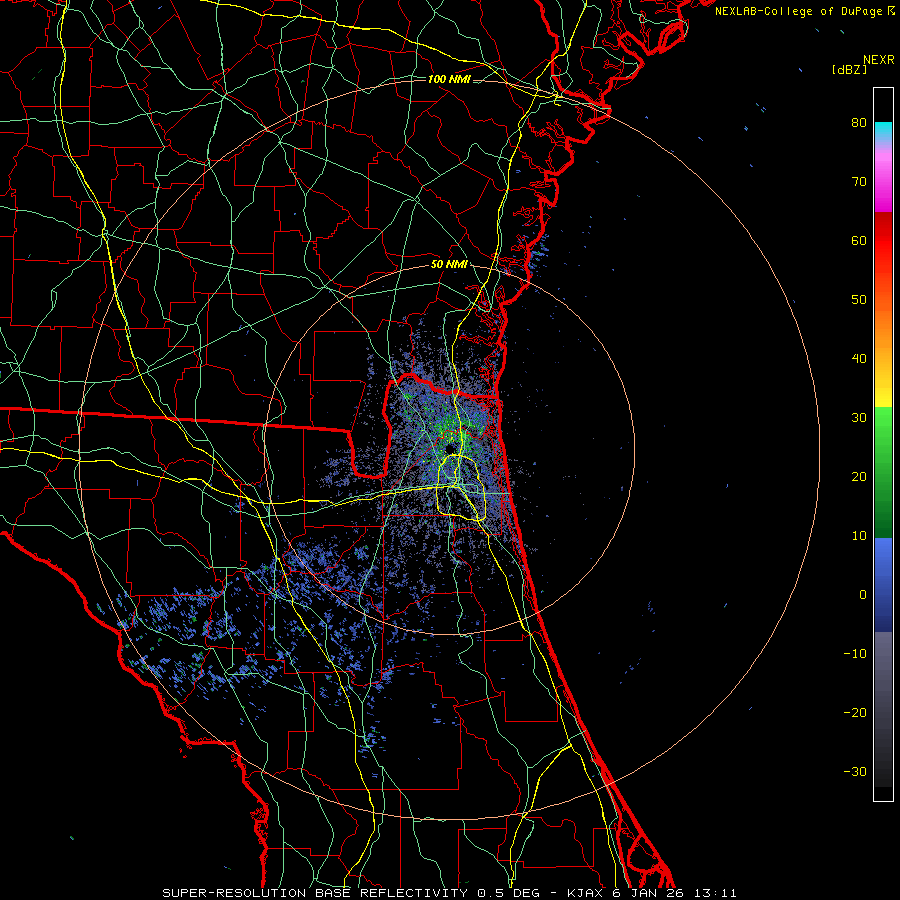This screenshot has height=900, width=900.
Task: Click the 50 value on dBZ scale
Action: tap(859, 300)
